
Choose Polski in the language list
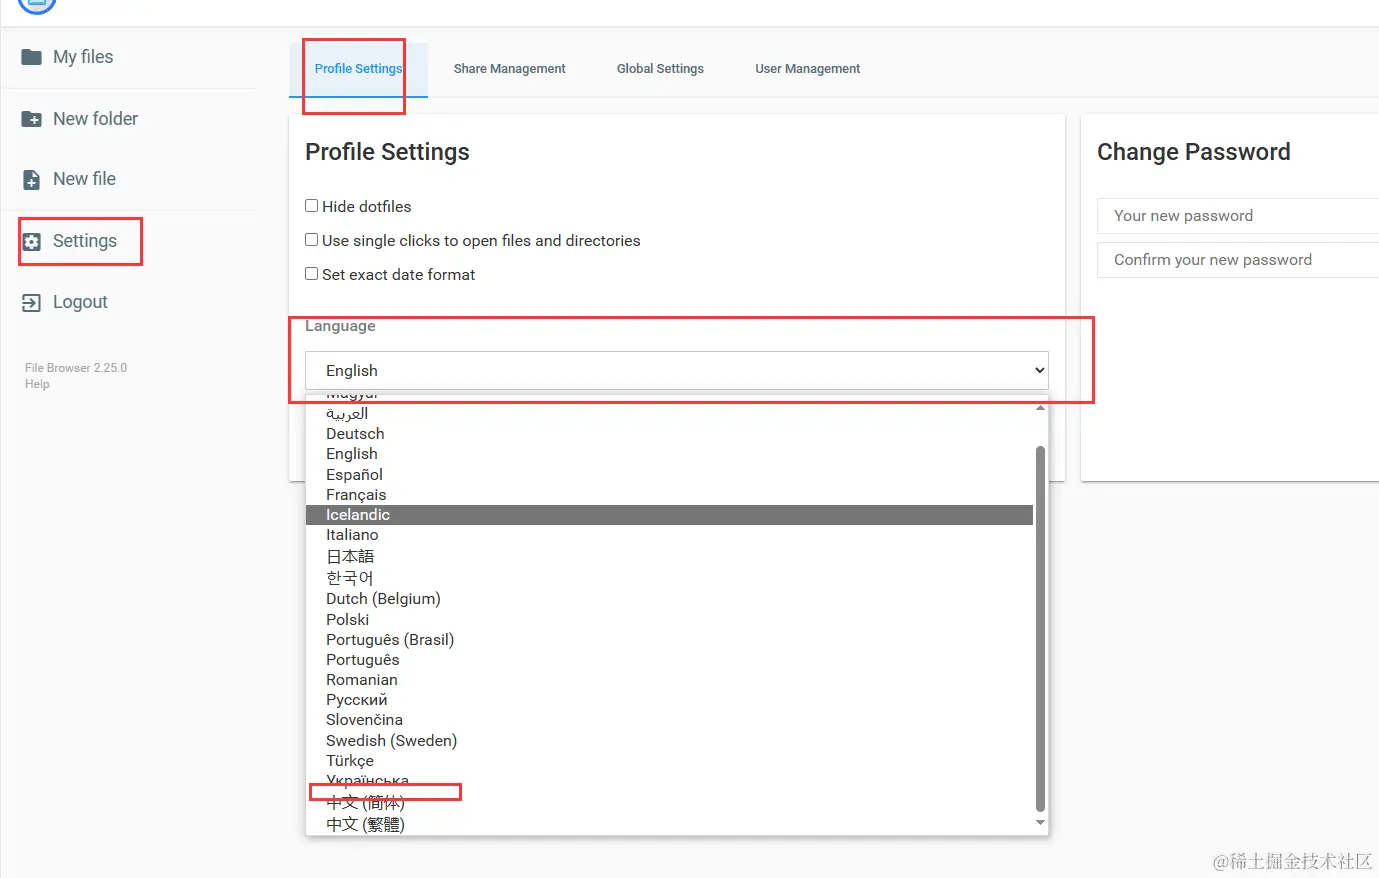pyautogui.click(x=669, y=620)
